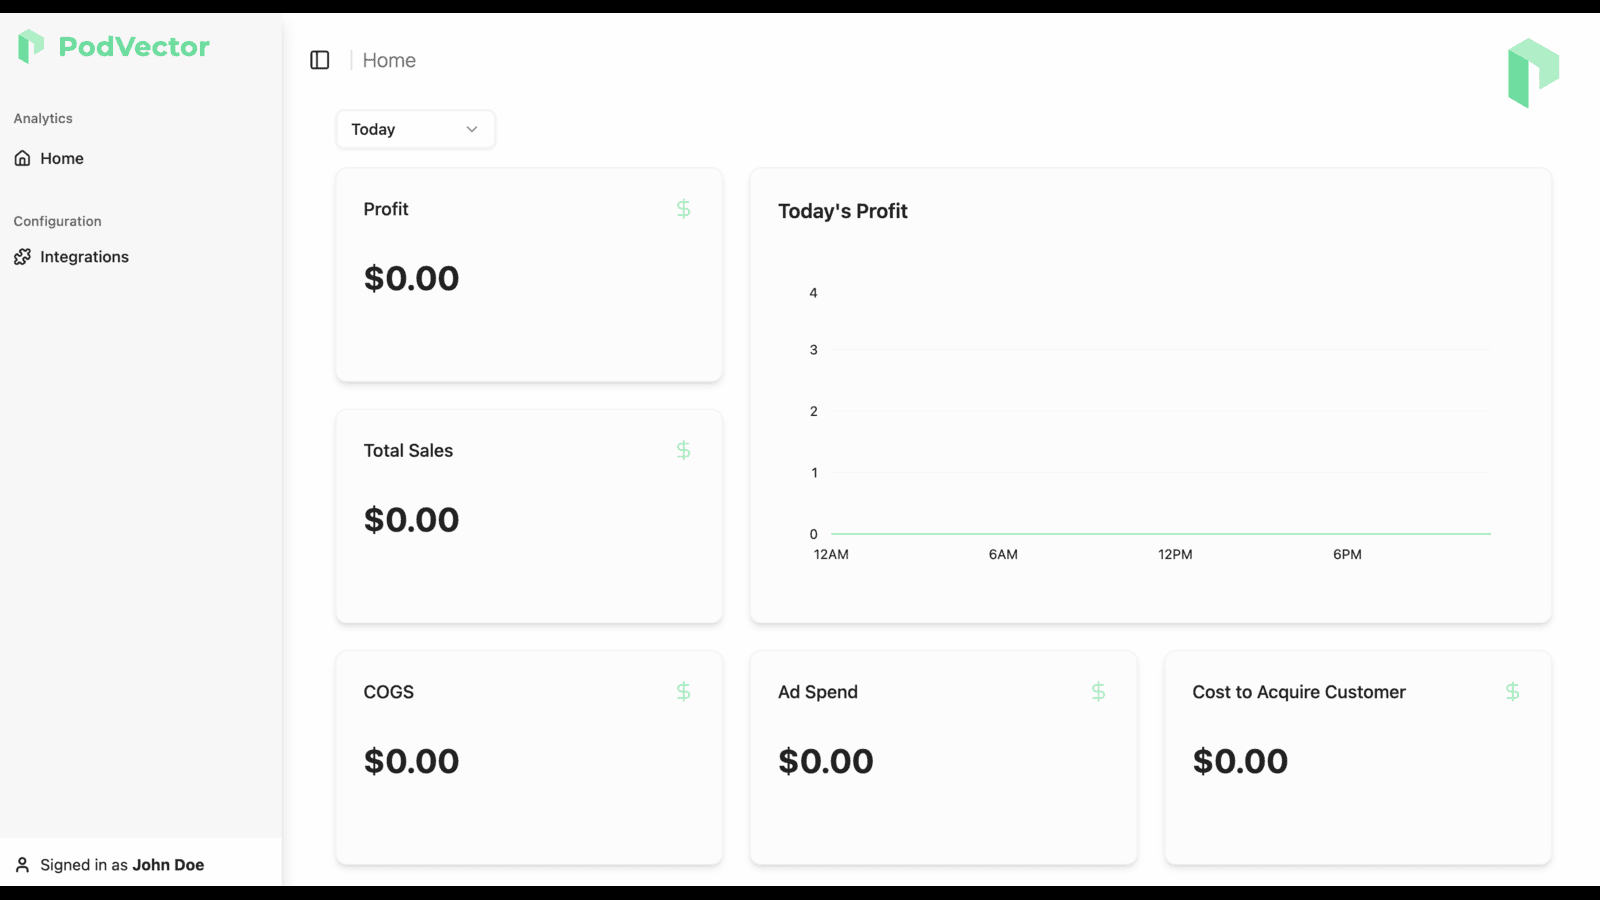Image resolution: width=1600 pixels, height=900 pixels.
Task: Click dollar icon on Cost to Acquire Customer
Action: [1512, 691]
